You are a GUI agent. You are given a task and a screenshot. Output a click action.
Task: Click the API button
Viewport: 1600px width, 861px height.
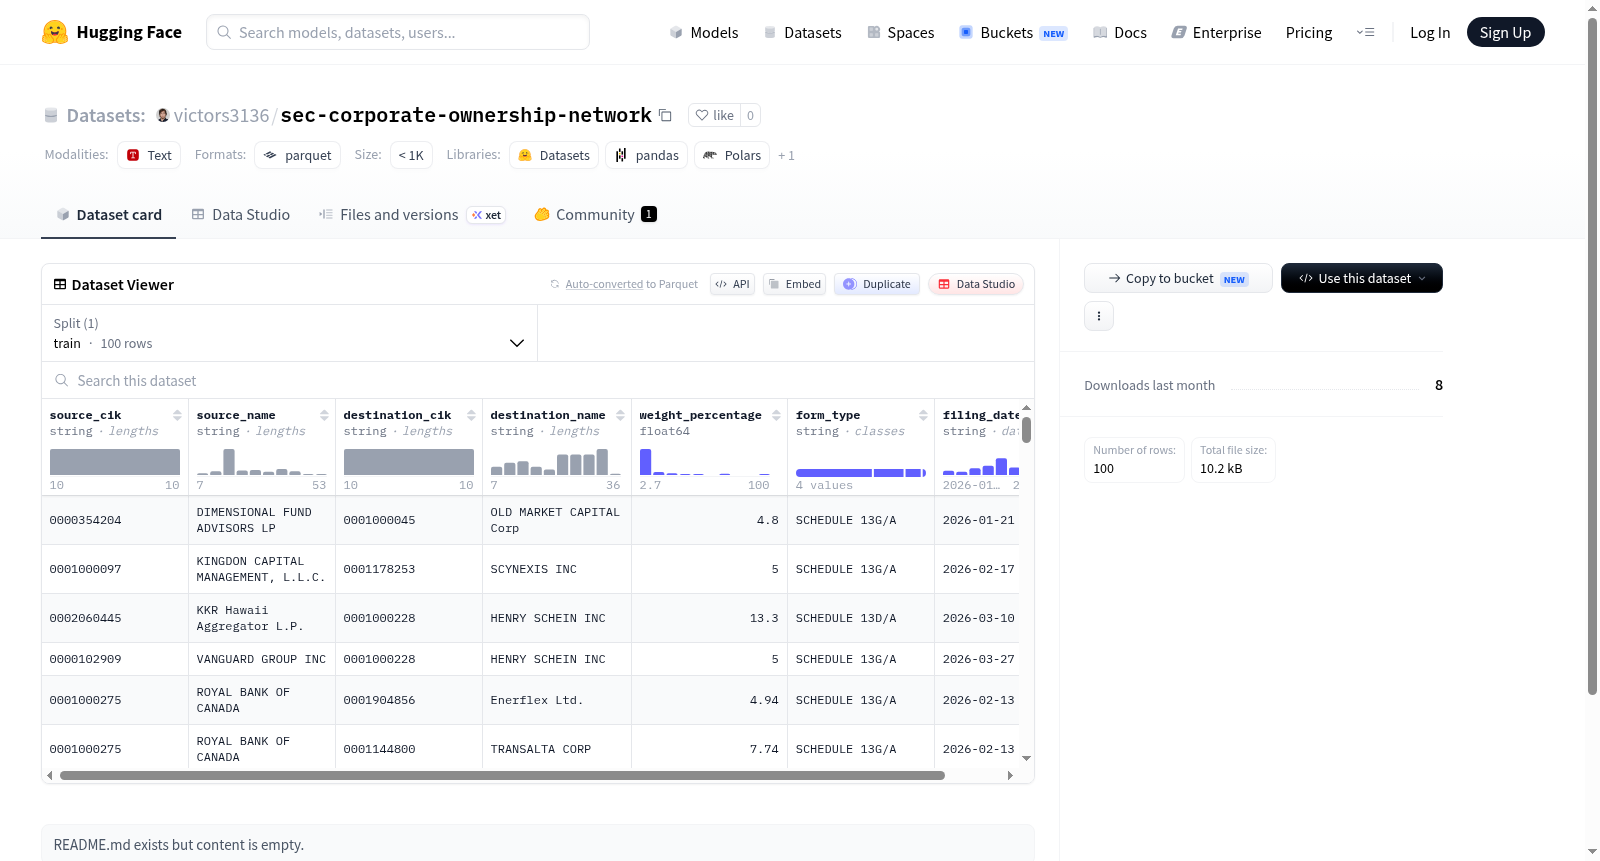pyautogui.click(x=732, y=284)
